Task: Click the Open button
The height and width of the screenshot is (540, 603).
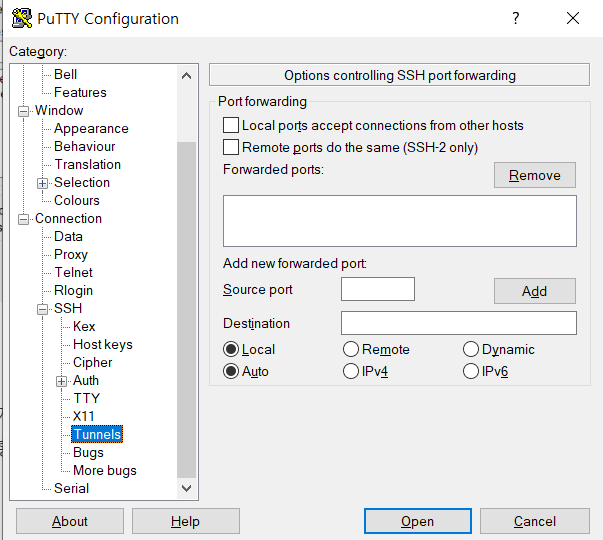Action: tap(418, 521)
